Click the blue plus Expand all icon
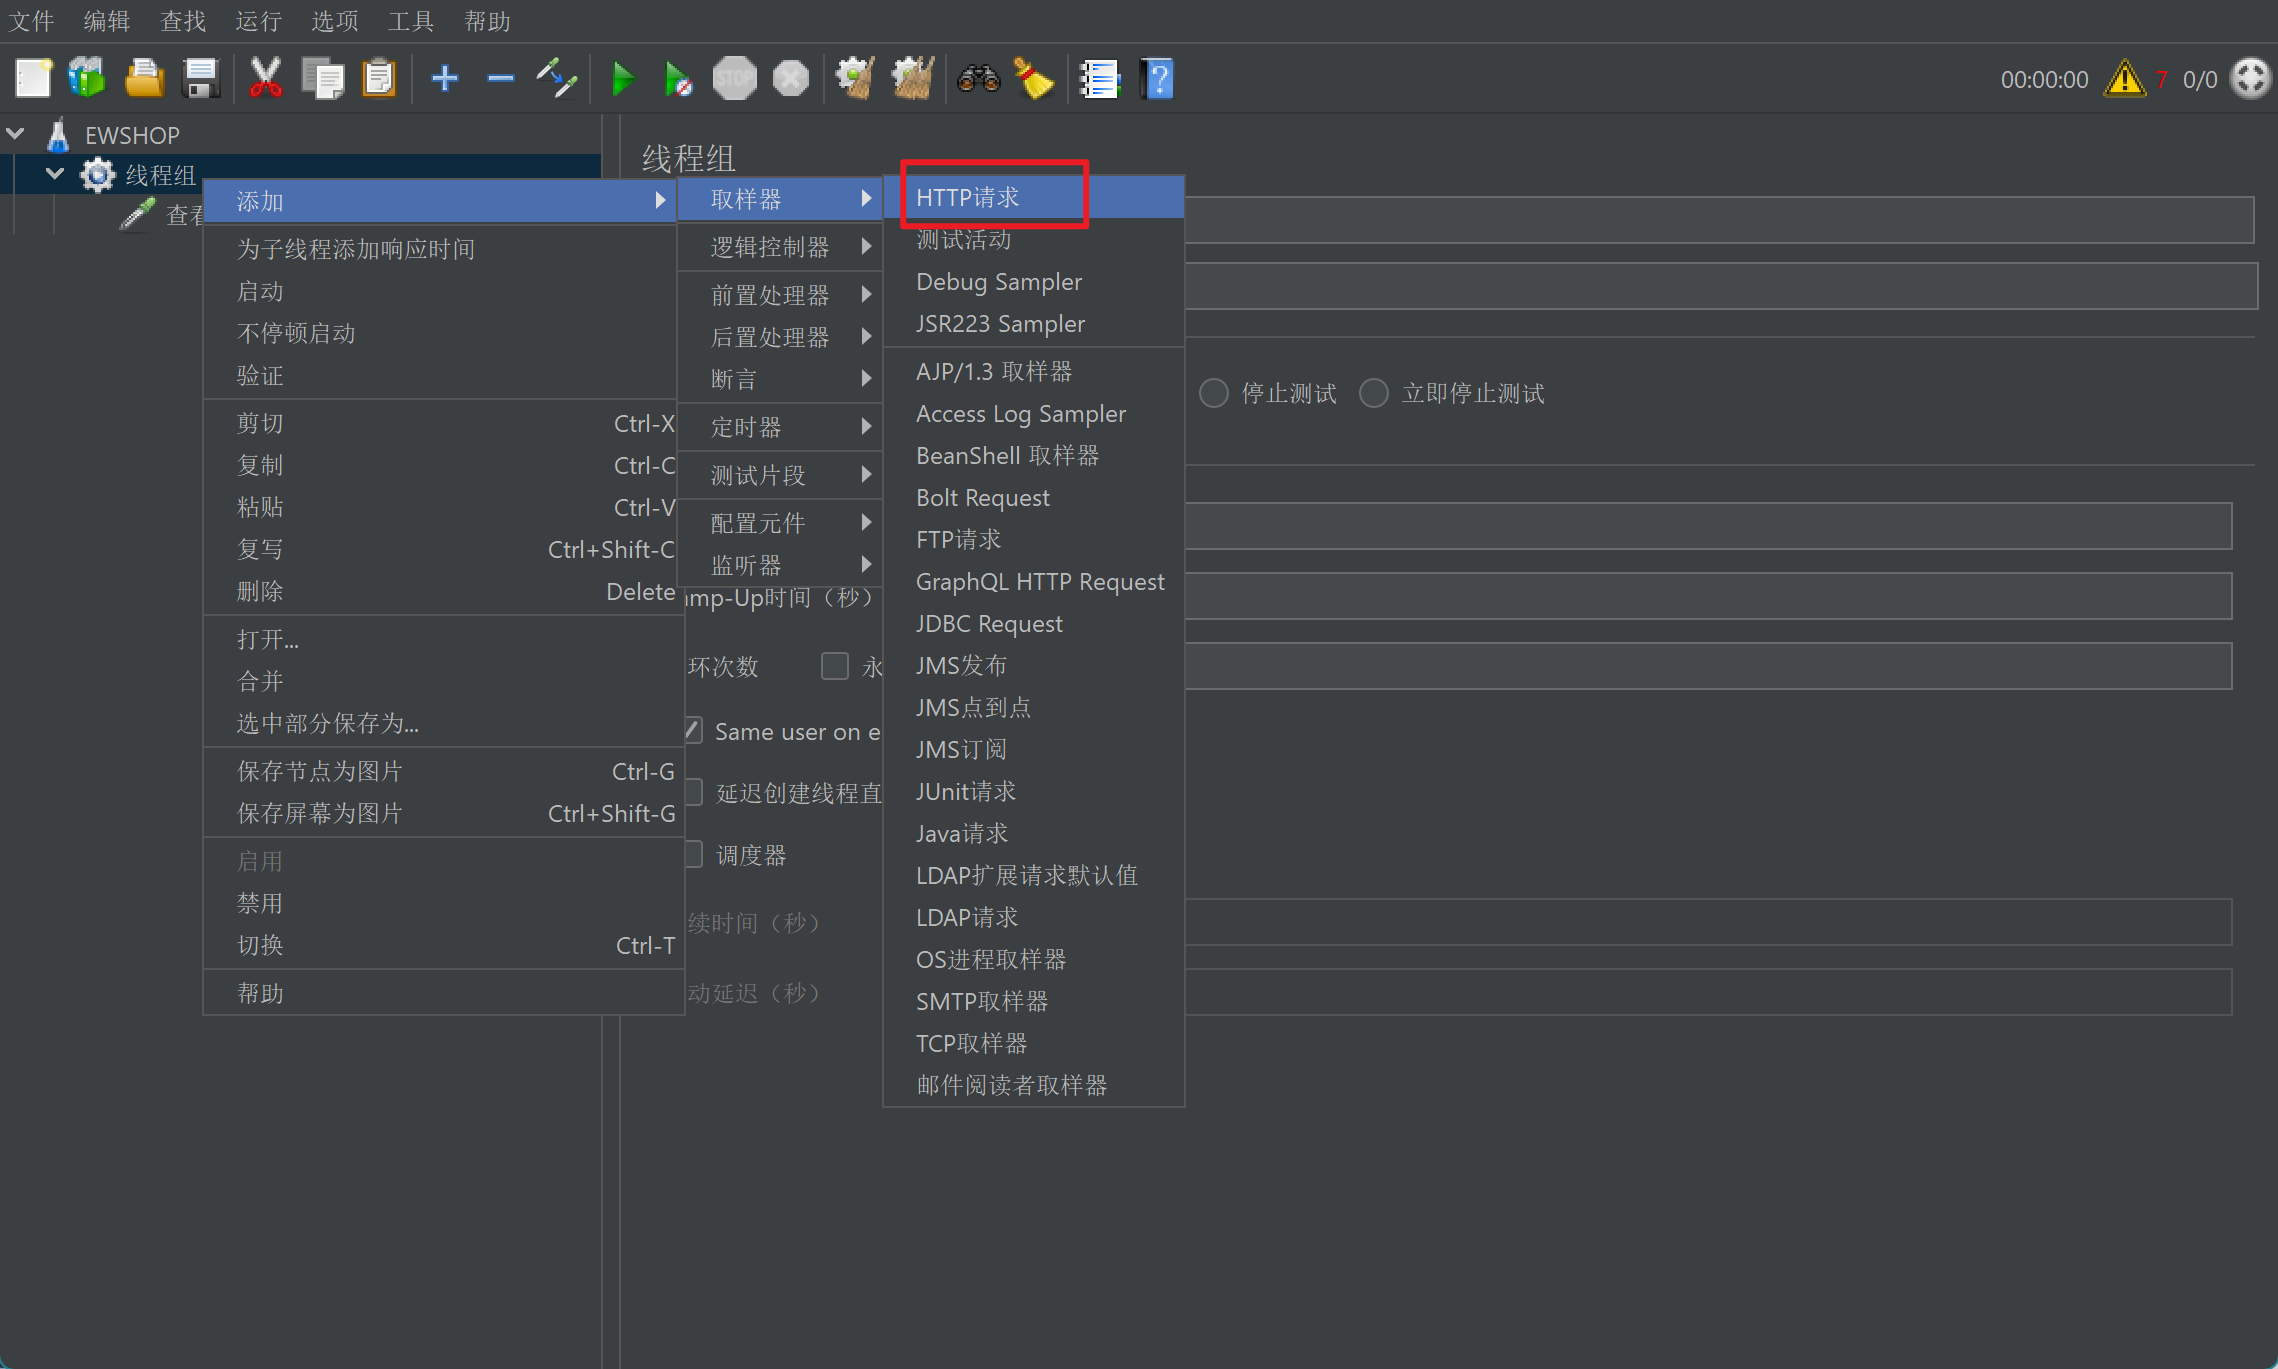 click(444, 79)
